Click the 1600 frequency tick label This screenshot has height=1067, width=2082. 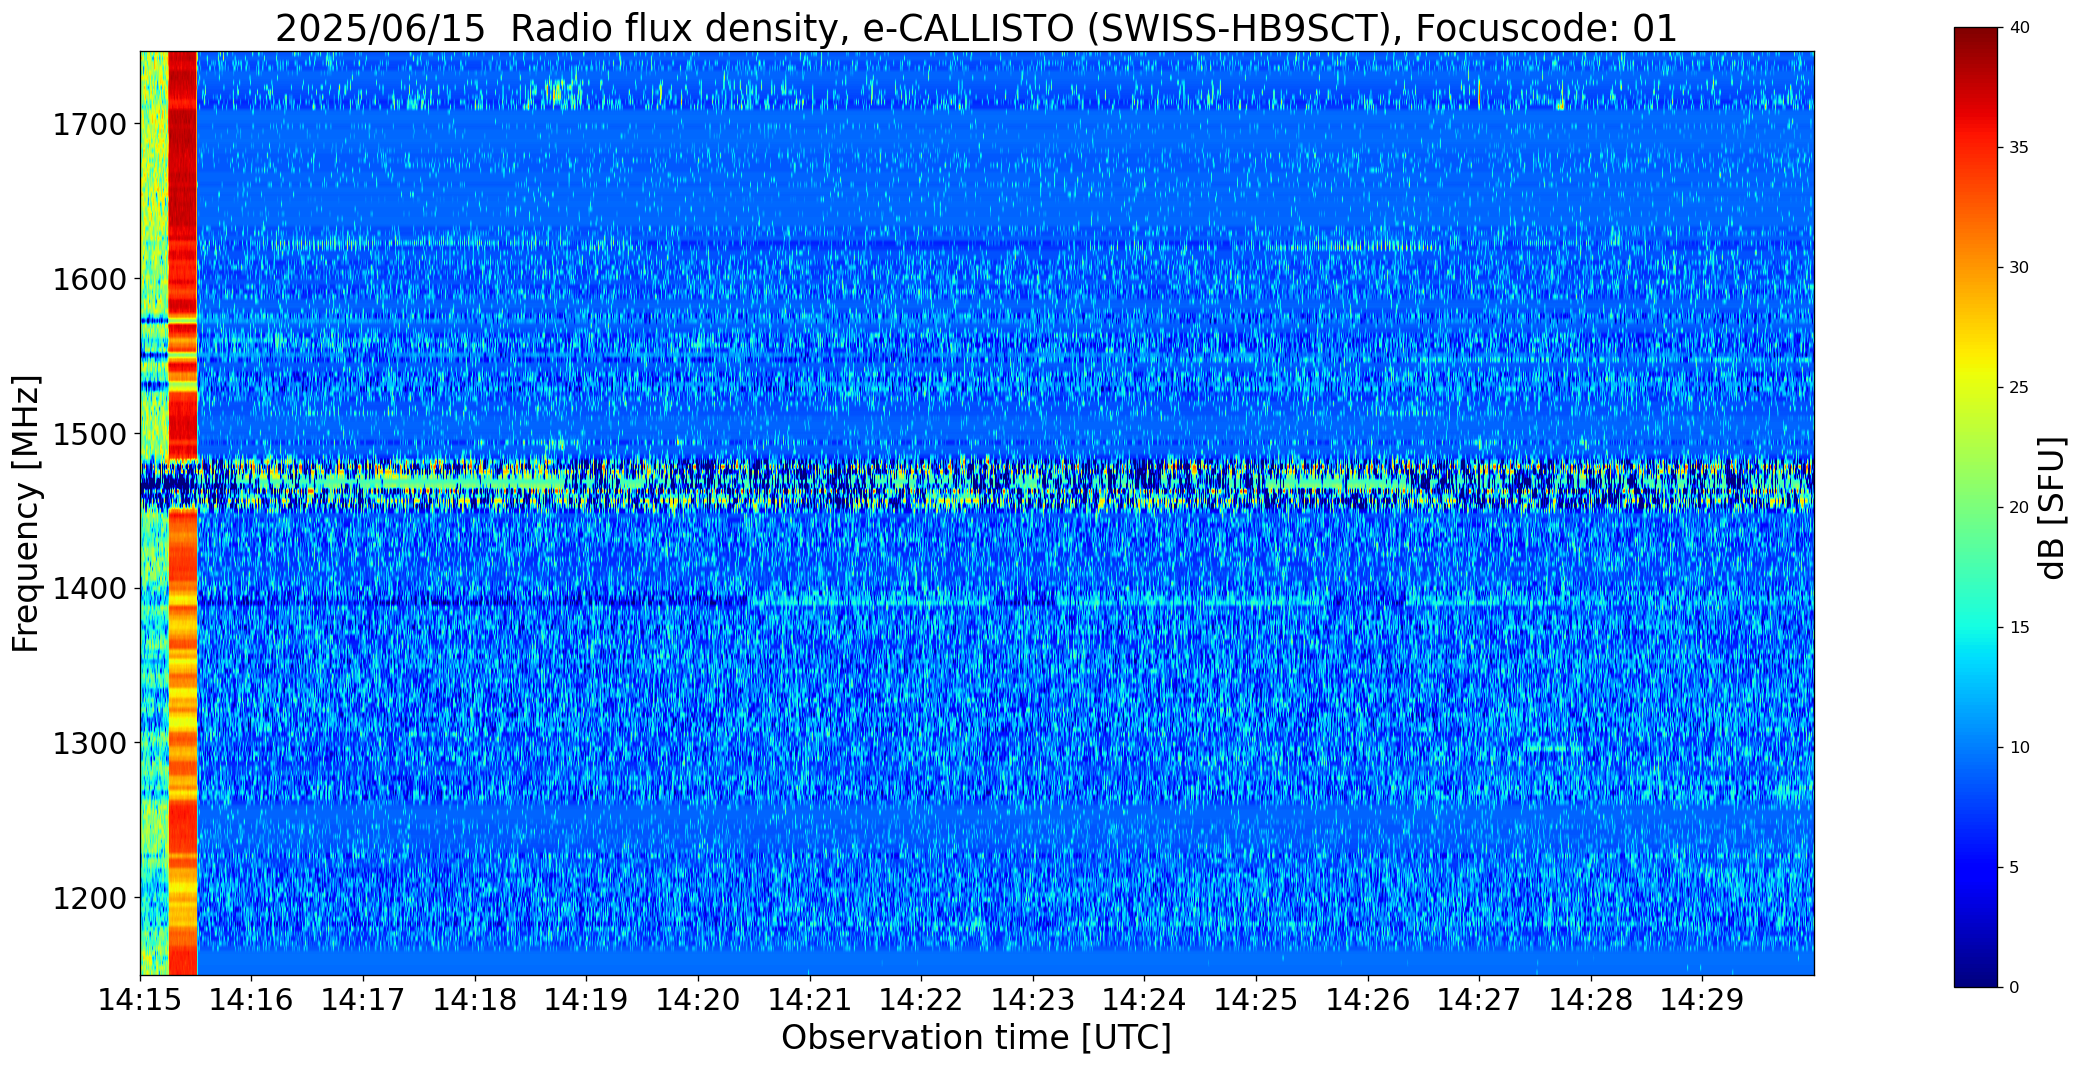tap(89, 279)
